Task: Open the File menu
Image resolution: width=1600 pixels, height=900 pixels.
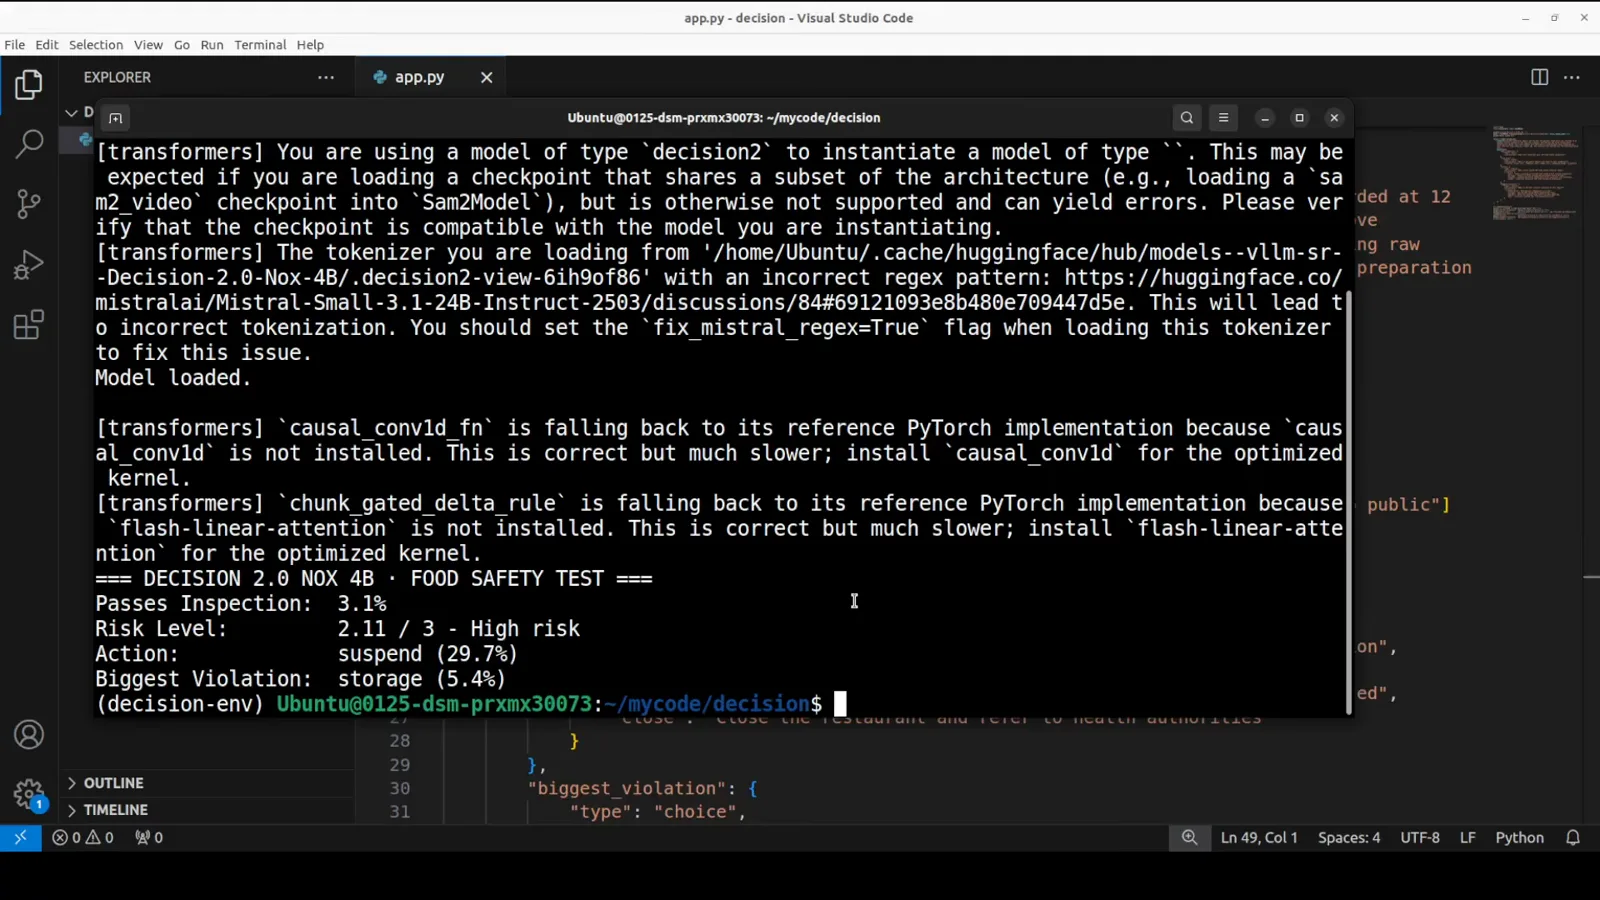Action: pyautogui.click(x=15, y=45)
